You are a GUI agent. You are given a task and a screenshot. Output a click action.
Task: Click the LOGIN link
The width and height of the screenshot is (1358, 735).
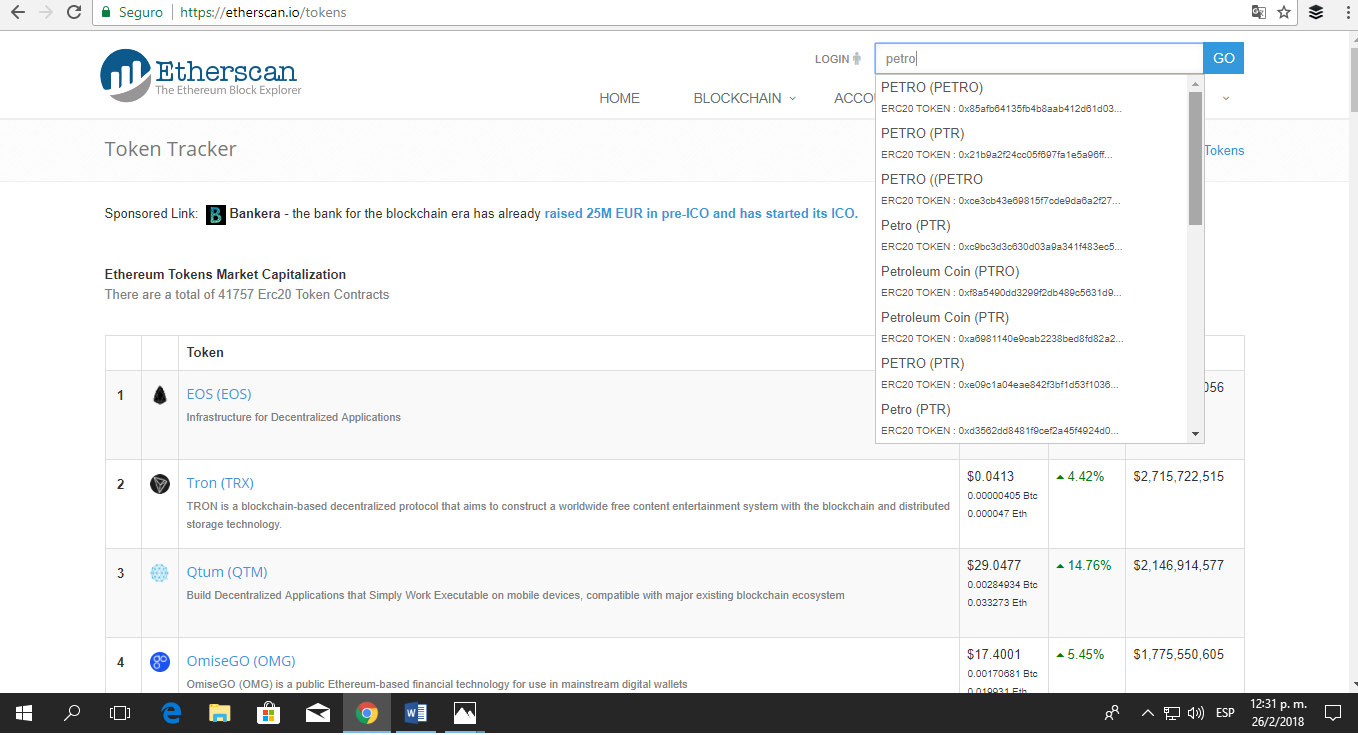point(837,59)
